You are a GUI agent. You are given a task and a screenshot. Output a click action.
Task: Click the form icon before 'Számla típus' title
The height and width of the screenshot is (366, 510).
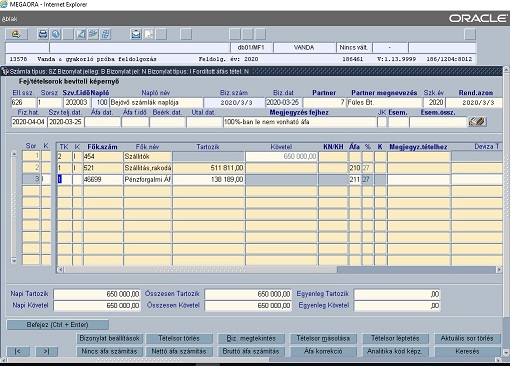tap(5, 71)
